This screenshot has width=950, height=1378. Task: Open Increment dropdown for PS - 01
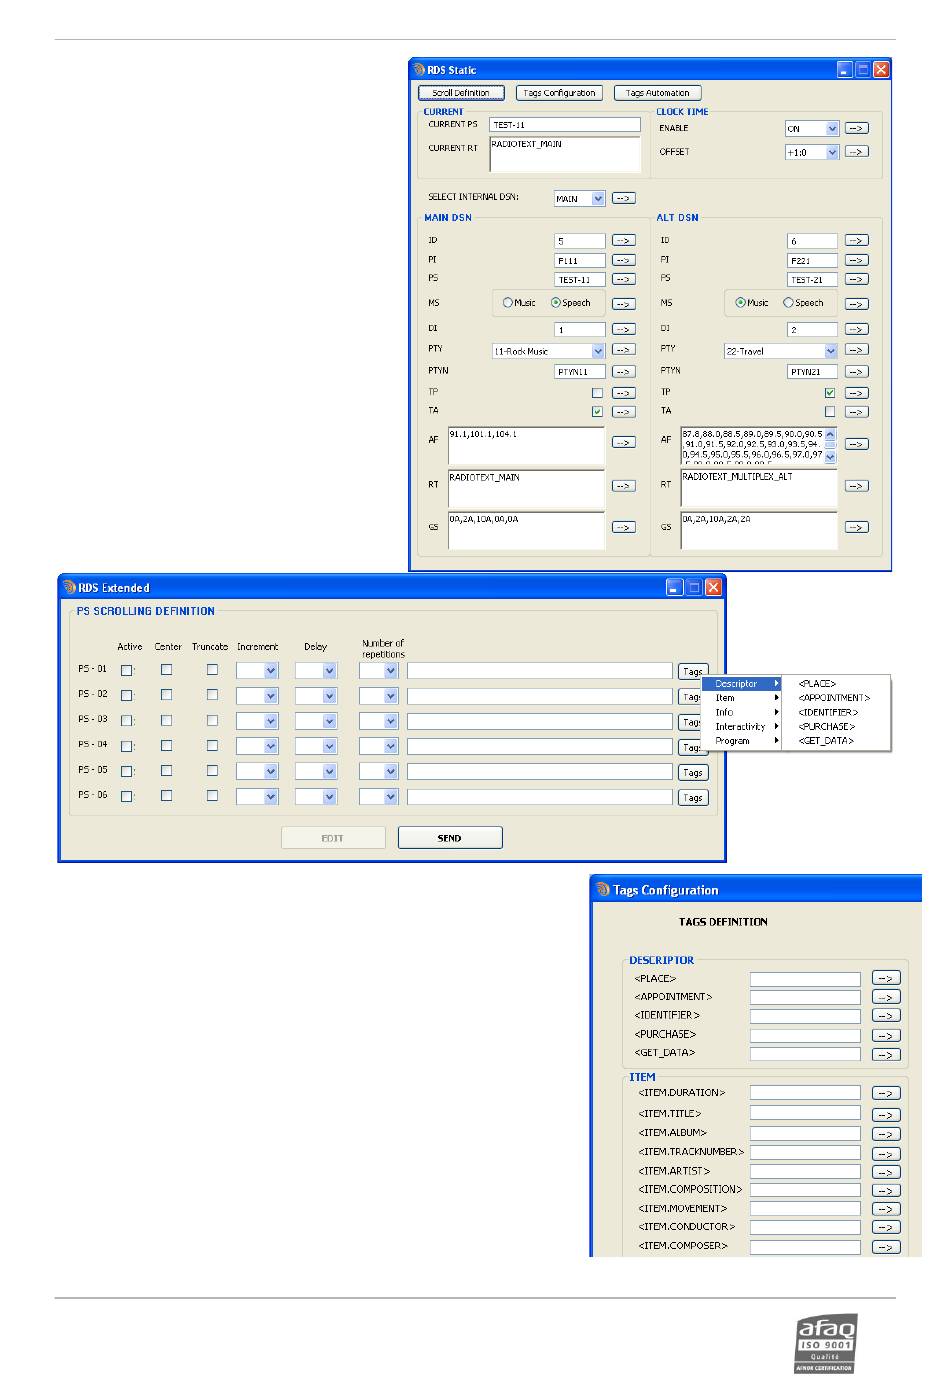click(x=270, y=672)
